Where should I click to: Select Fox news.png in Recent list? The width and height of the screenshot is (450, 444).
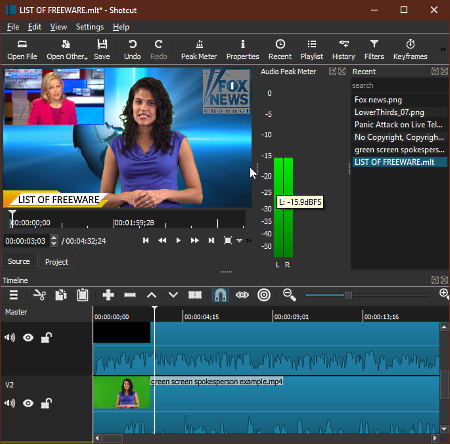[x=399, y=100]
